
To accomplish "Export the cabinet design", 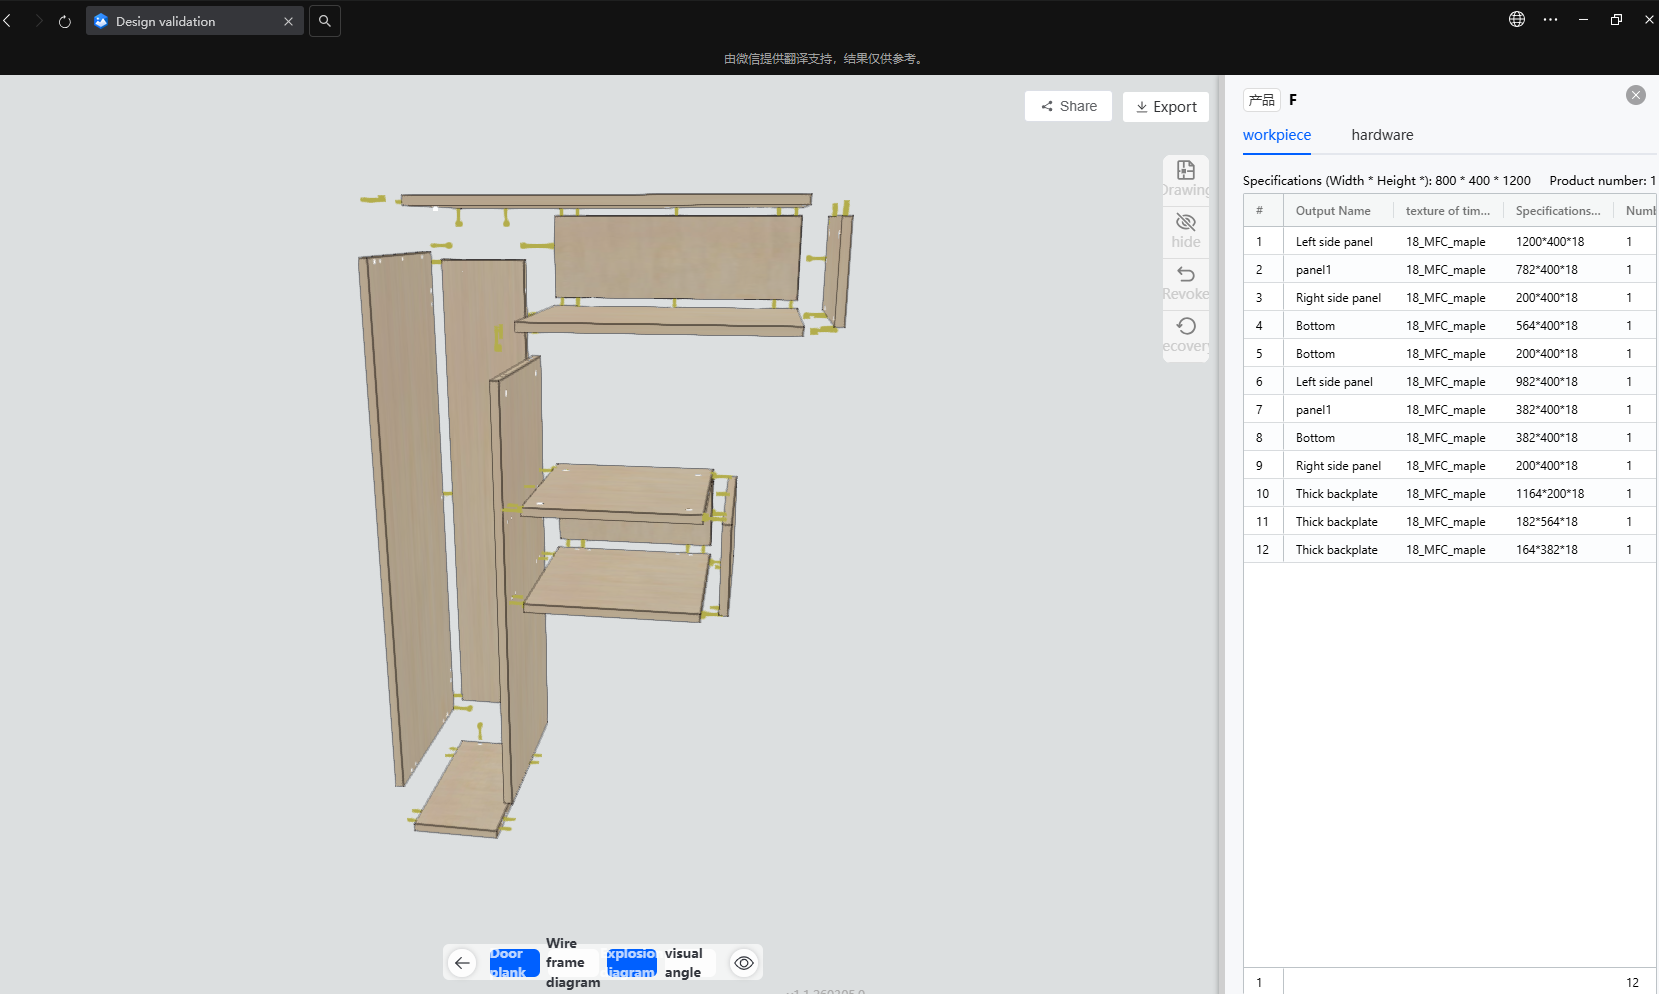I will [1166, 107].
